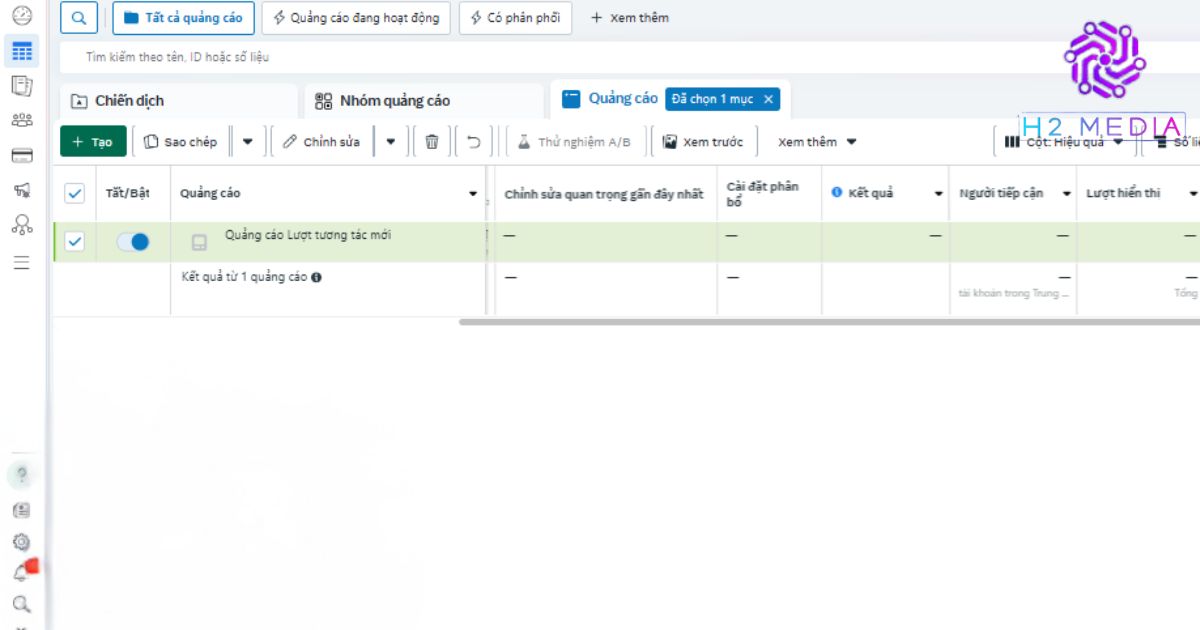Delete the selected ad with trash icon

(x=432, y=142)
